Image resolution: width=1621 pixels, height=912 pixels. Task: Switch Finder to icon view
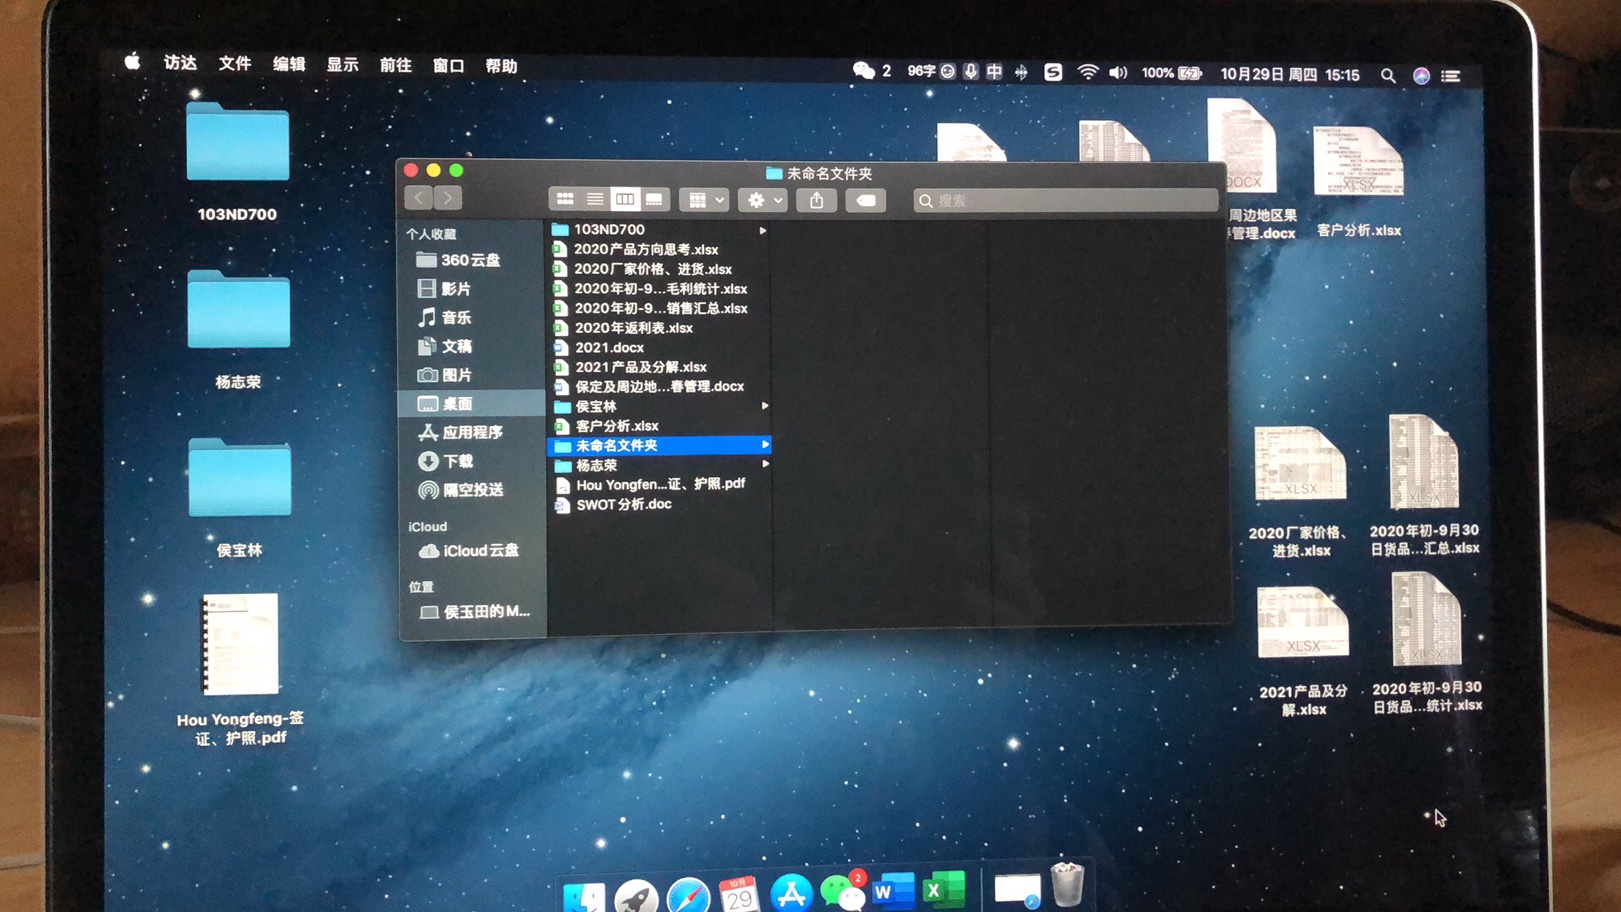(x=565, y=200)
